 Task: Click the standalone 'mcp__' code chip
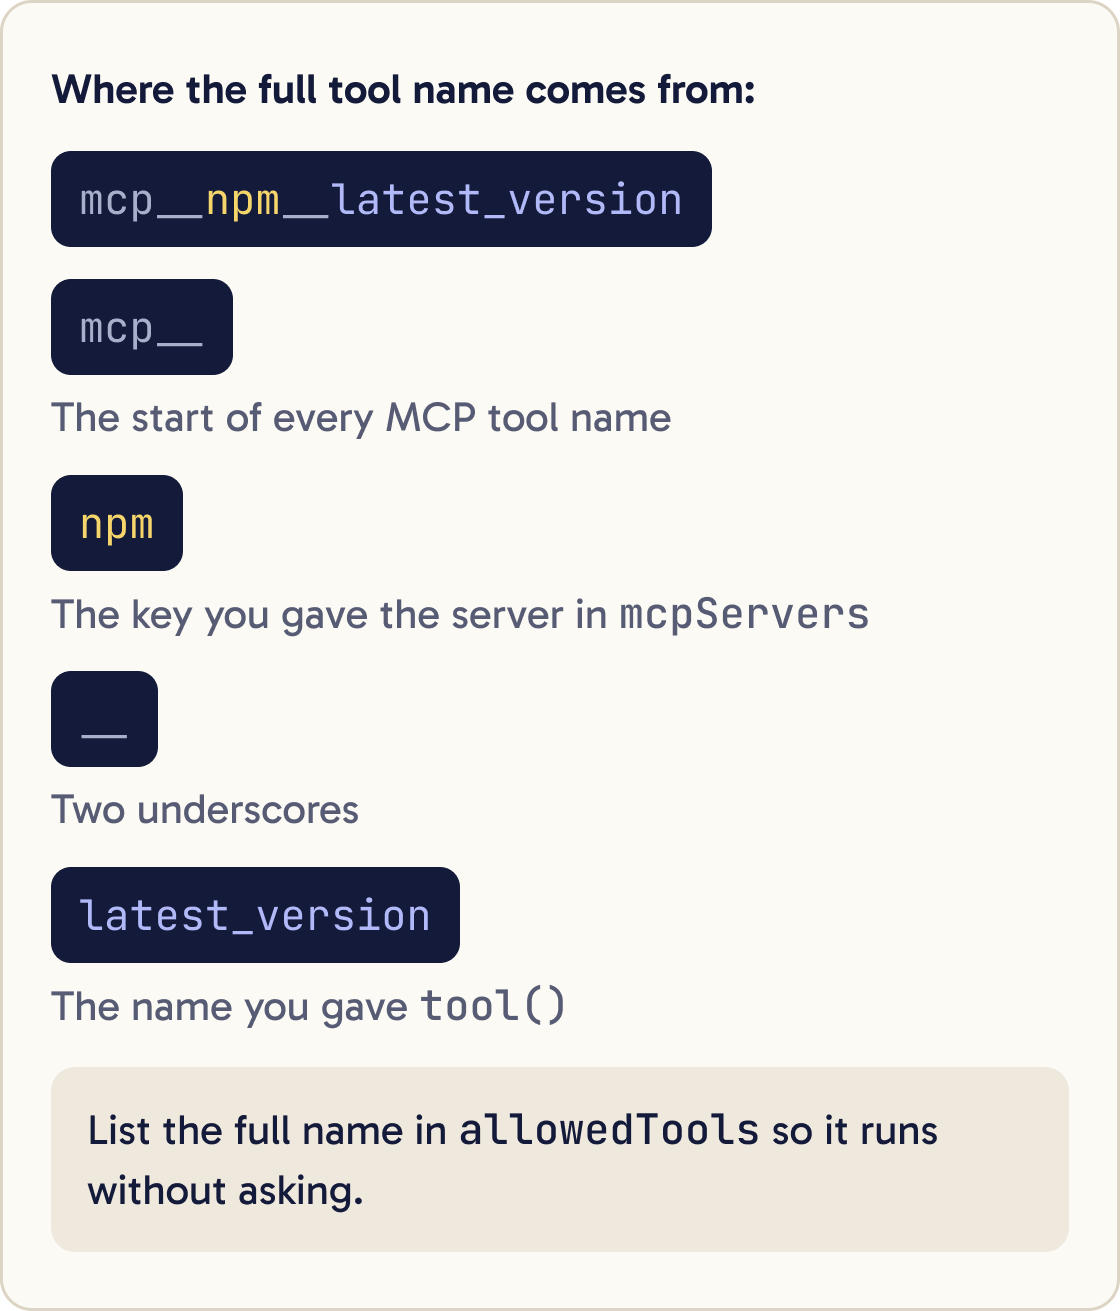pos(142,327)
